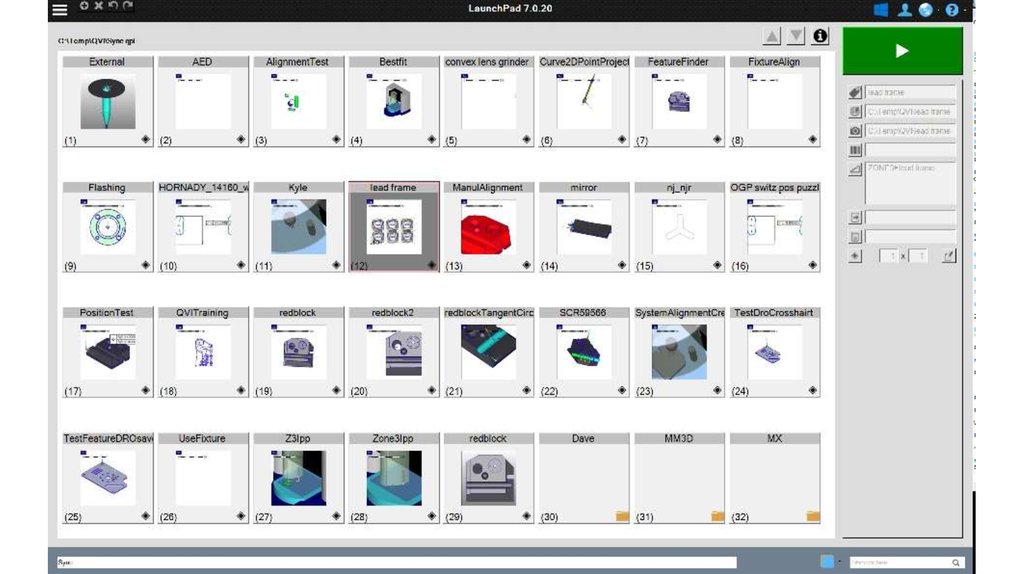Expand the blue color dropdown near search
This screenshot has height=574, width=1024.
(x=838, y=562)
